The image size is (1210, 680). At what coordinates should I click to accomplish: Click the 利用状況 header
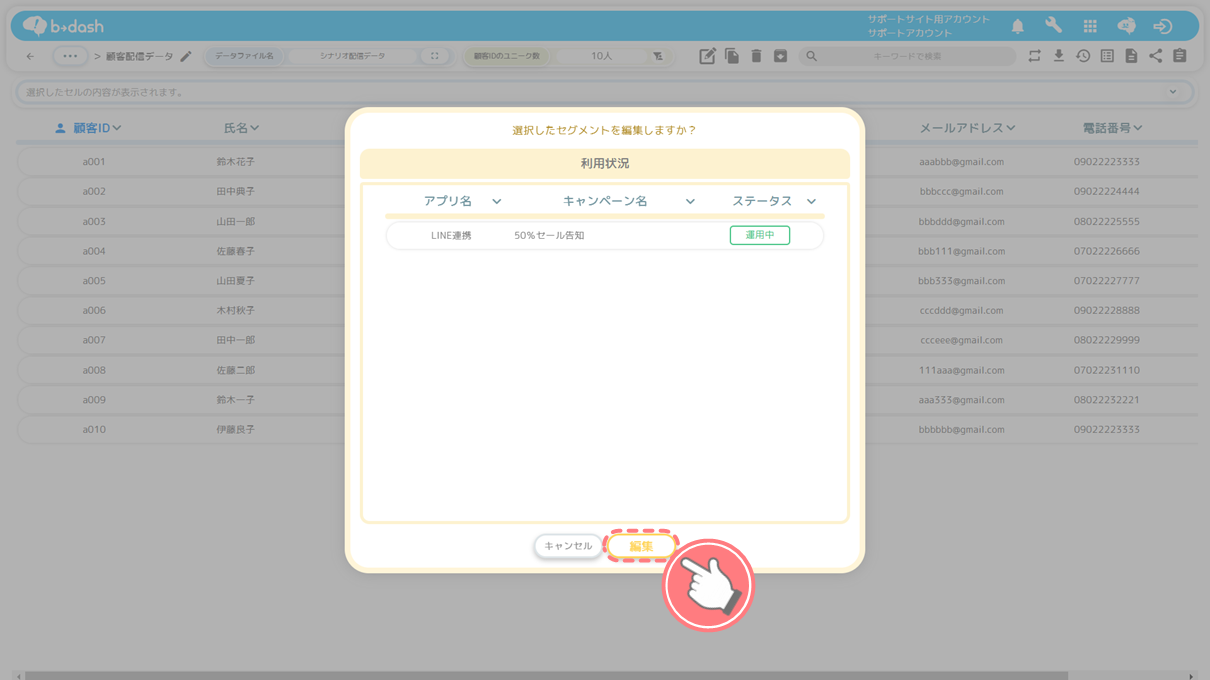coord(605,163)
